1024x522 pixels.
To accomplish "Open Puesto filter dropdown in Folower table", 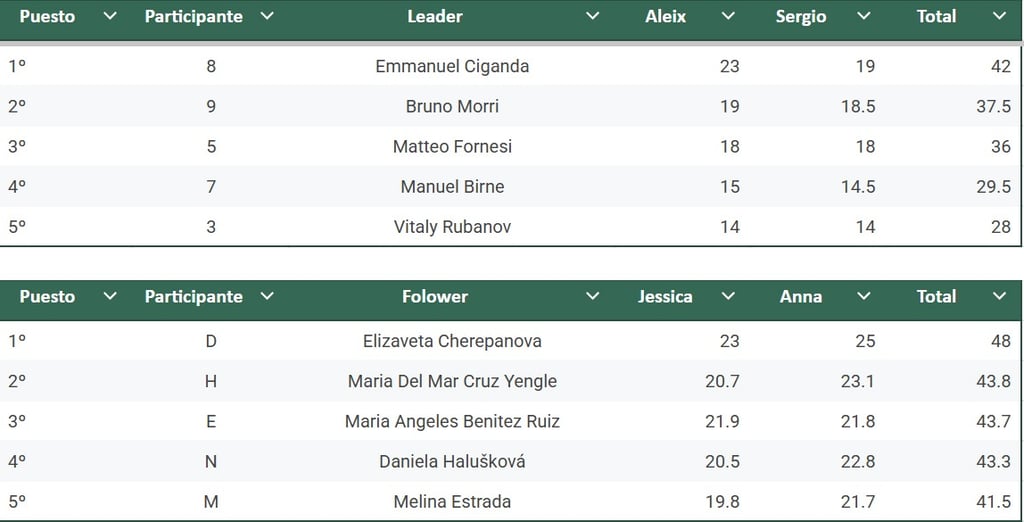I will pos(110,296).
